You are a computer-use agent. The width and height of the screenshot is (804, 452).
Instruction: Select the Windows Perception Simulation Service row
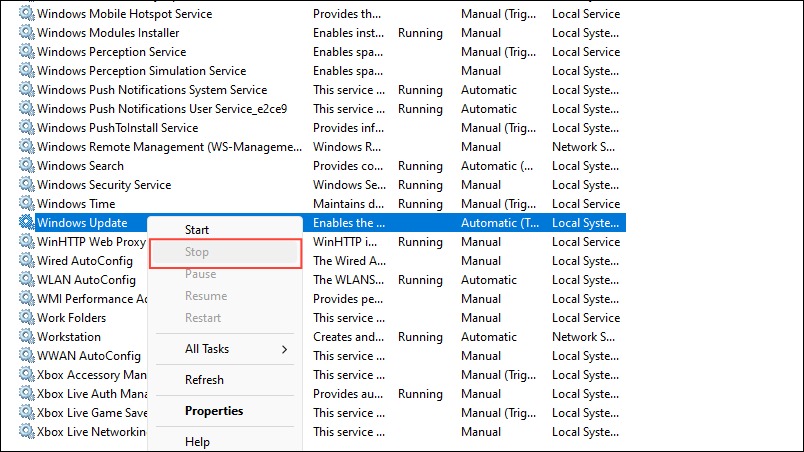322,71
